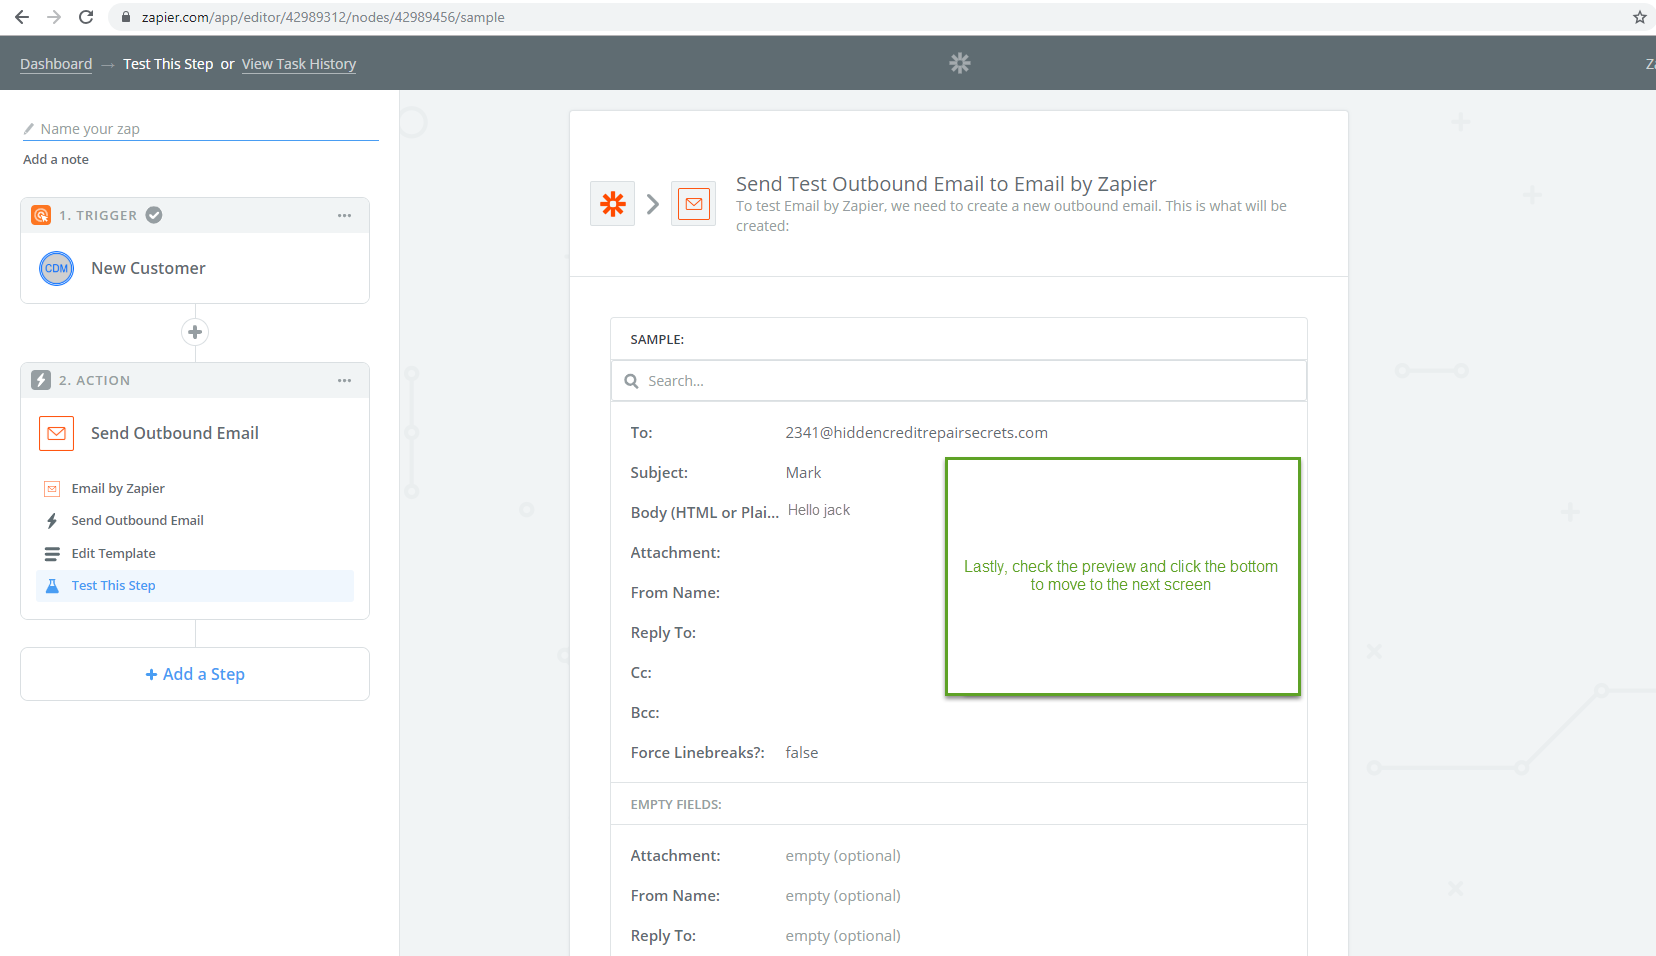Bookmark page with the star icon

[1640, 17]
